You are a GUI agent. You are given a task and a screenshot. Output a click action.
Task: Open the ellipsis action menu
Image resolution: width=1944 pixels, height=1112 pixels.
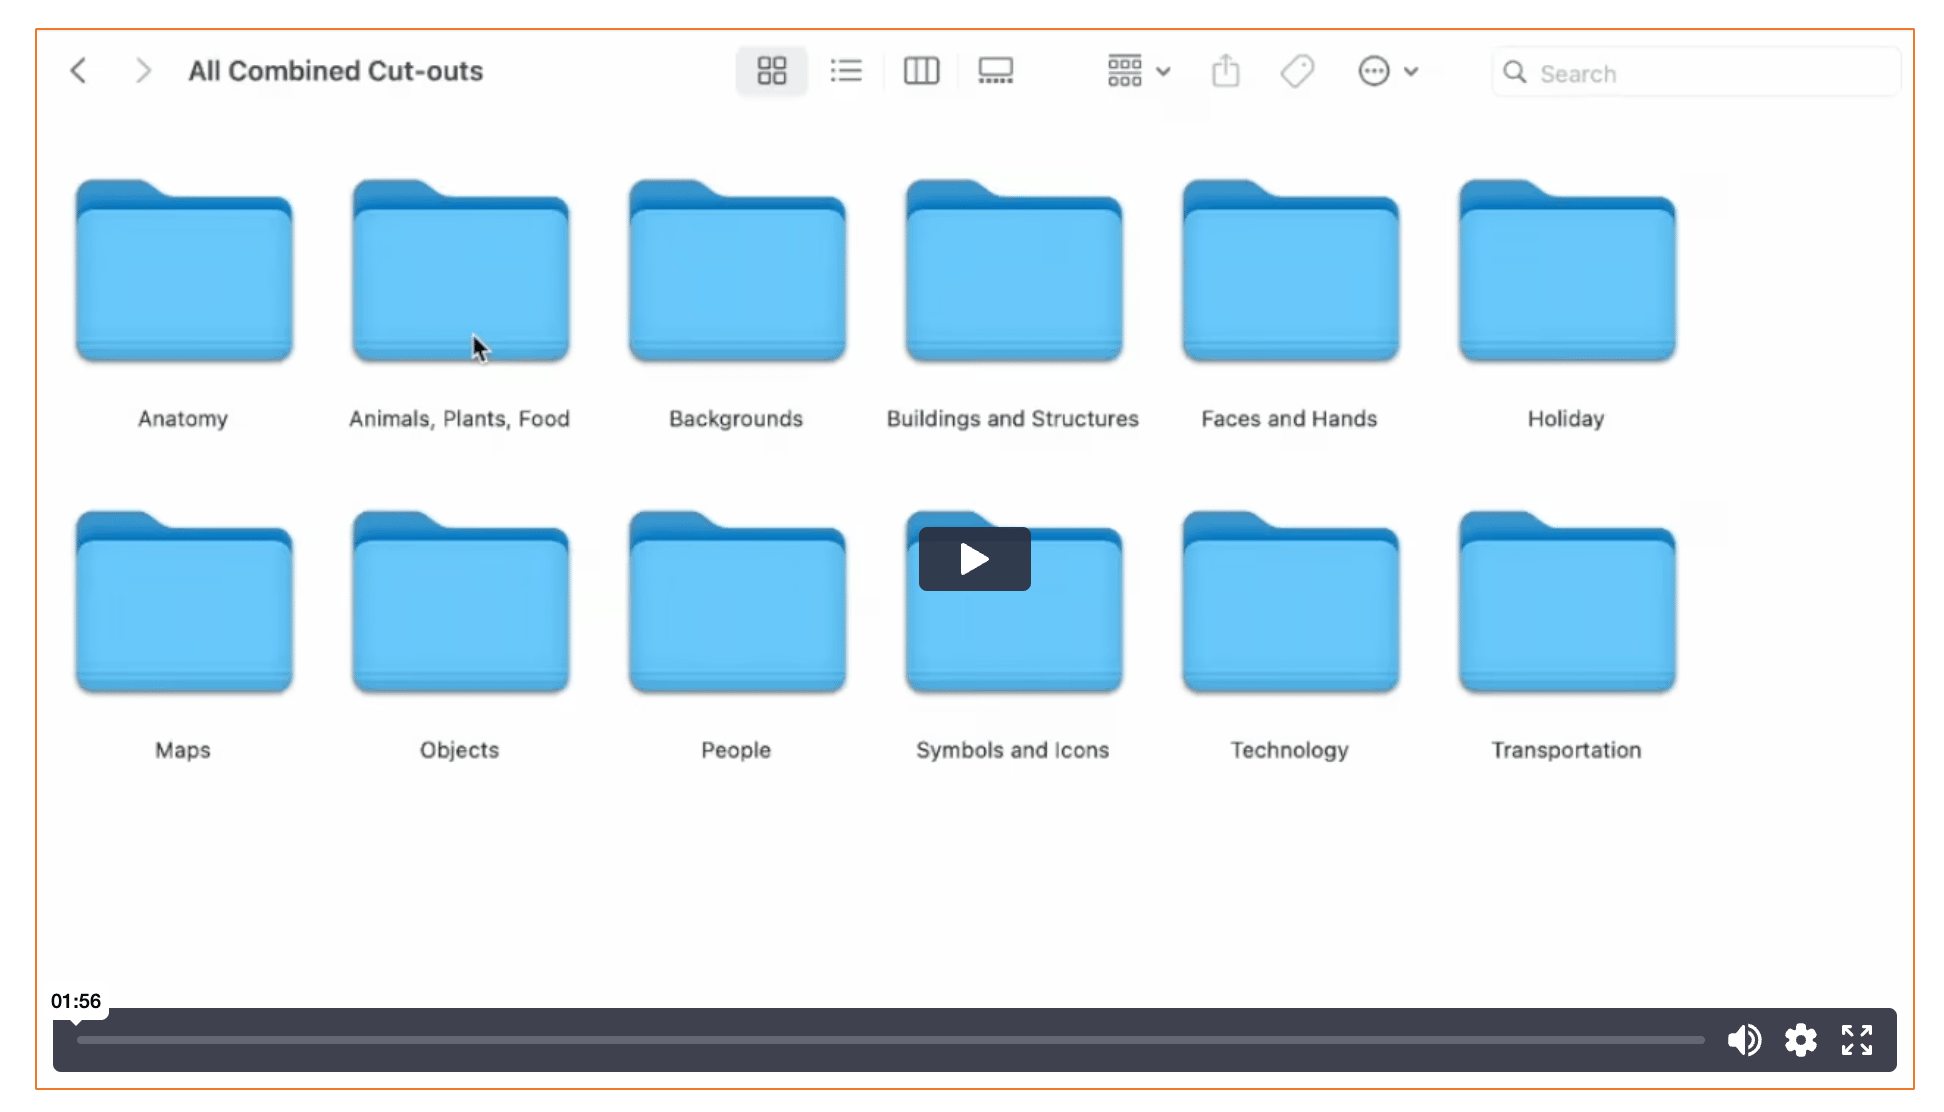pos(1374,71)
